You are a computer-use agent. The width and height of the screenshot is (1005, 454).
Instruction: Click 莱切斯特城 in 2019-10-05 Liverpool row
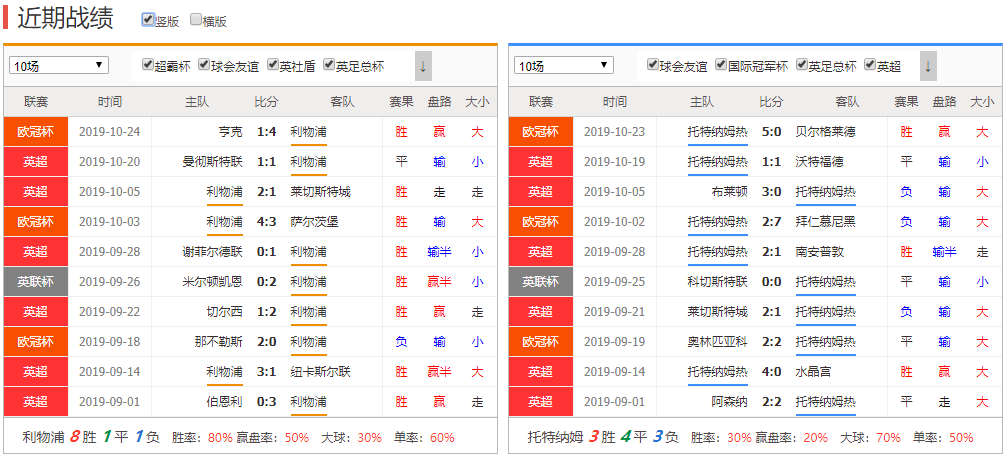point(320,192)
